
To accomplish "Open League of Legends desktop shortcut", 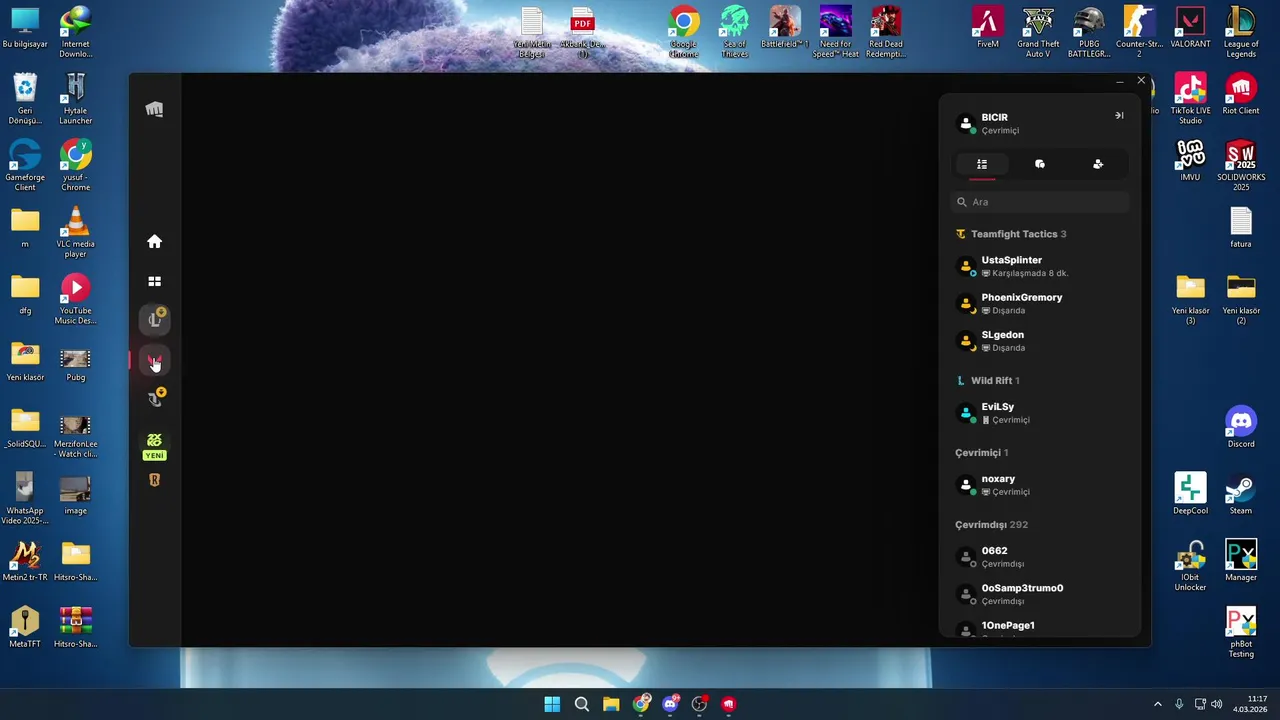I will (1241, 32).
